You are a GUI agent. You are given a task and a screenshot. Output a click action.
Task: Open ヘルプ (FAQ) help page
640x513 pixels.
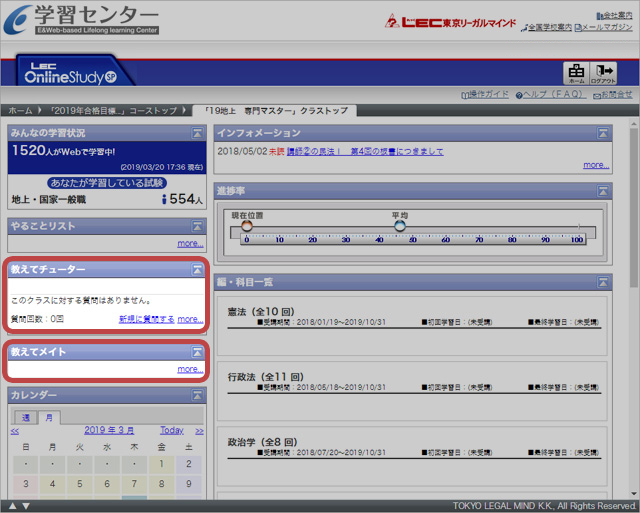pos(553,95)
